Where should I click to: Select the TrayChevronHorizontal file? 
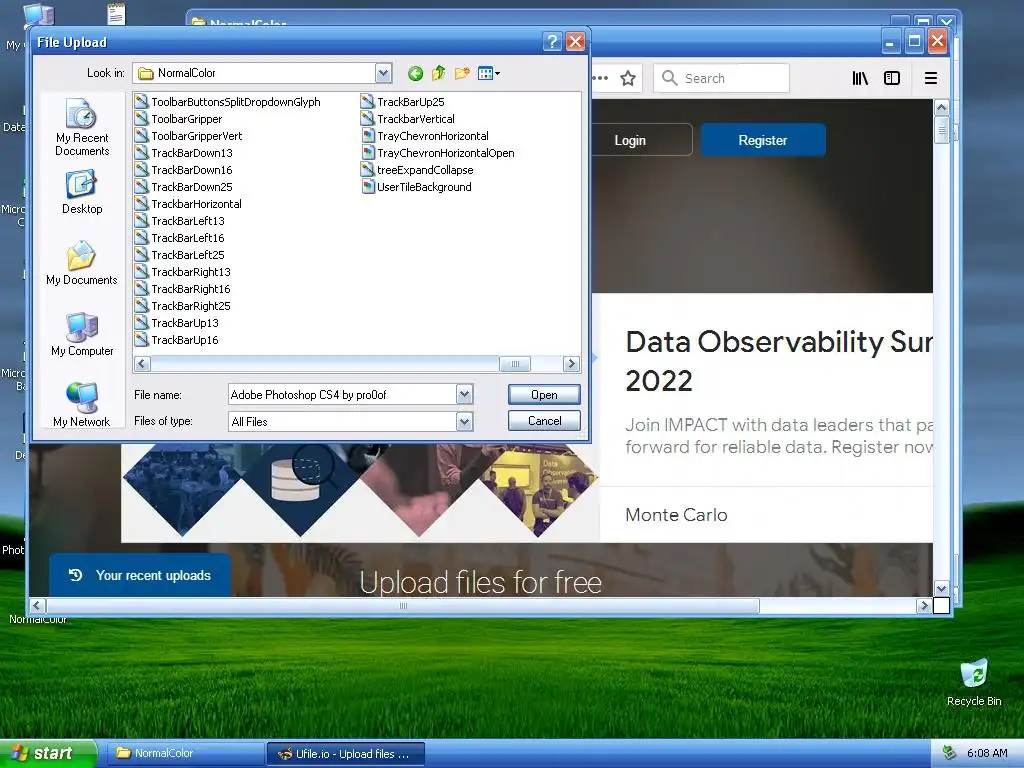click(x=425, y=136)
